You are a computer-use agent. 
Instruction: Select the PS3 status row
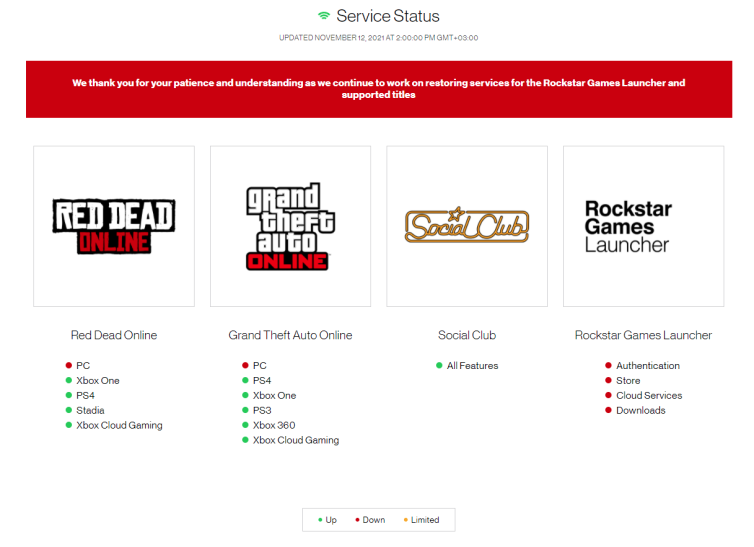(257, 410)
